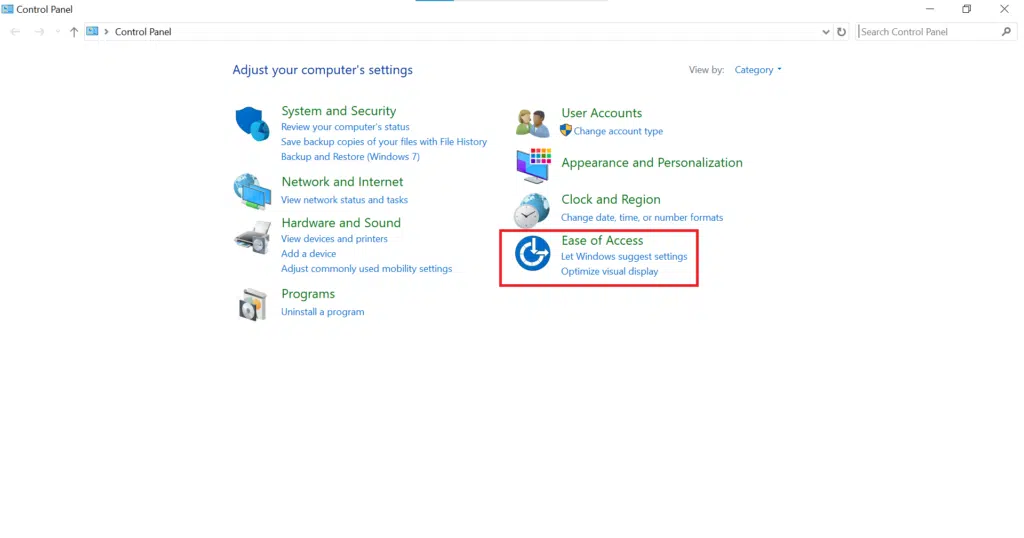
Task: Click the Clock and Region globe icon
Action: click(532, 210)
